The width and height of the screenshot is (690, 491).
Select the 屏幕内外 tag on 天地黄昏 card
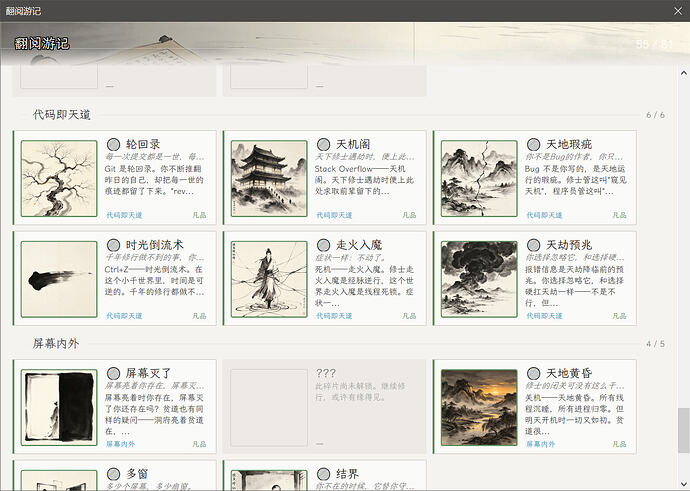click(x=541, y=444)
